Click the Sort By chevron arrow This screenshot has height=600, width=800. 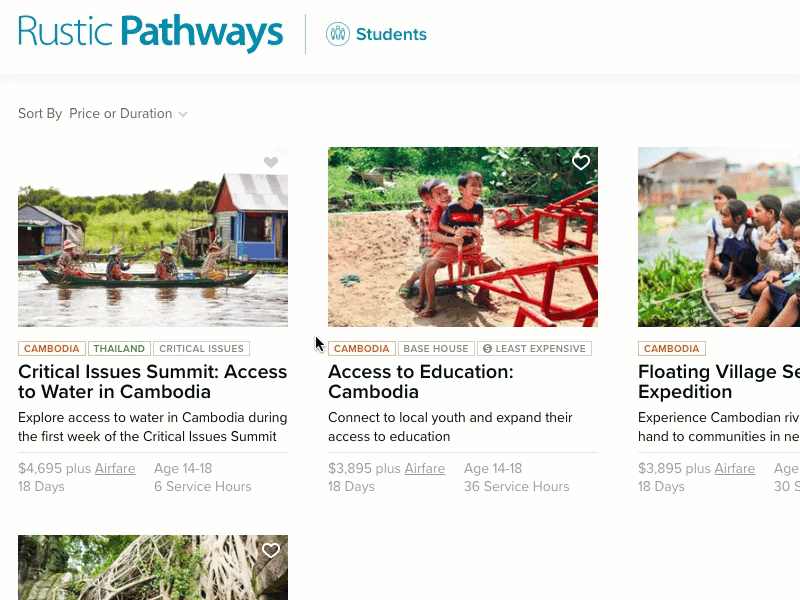click(x=183, y=114)
